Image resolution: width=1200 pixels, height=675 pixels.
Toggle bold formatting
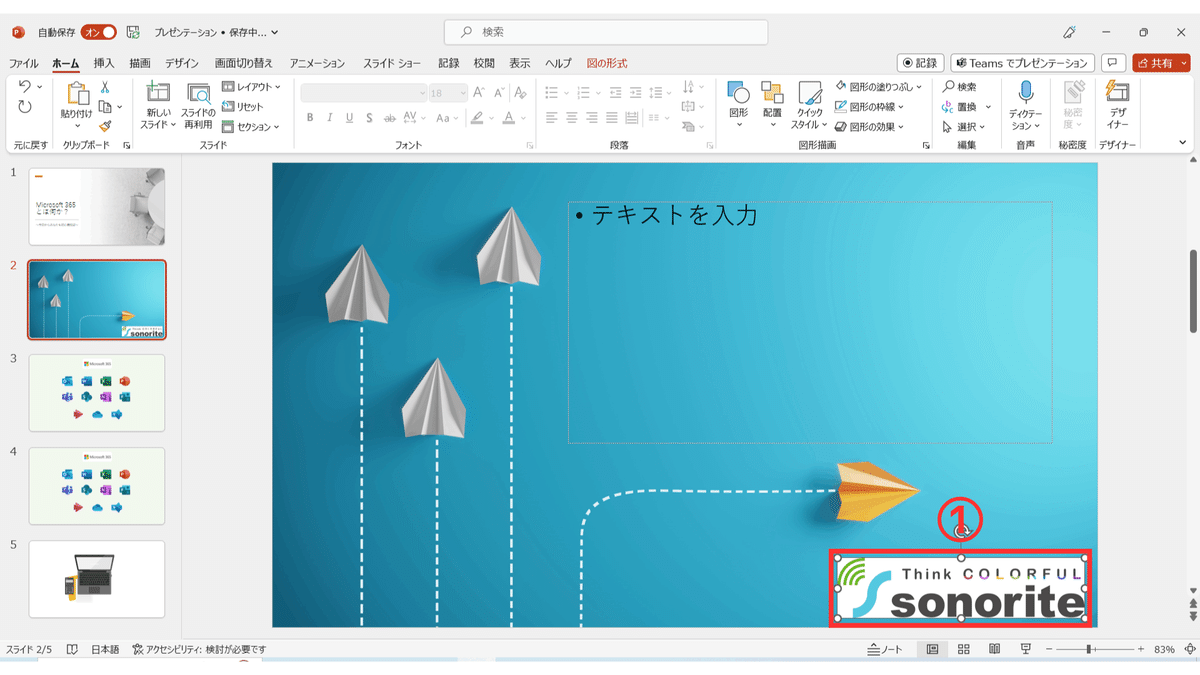(308, 117)
